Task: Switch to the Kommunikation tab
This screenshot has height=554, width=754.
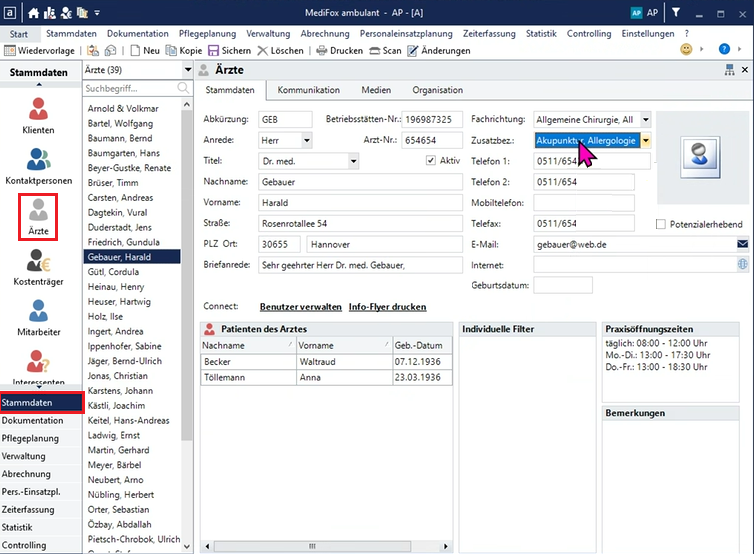Action: [308, 90]
